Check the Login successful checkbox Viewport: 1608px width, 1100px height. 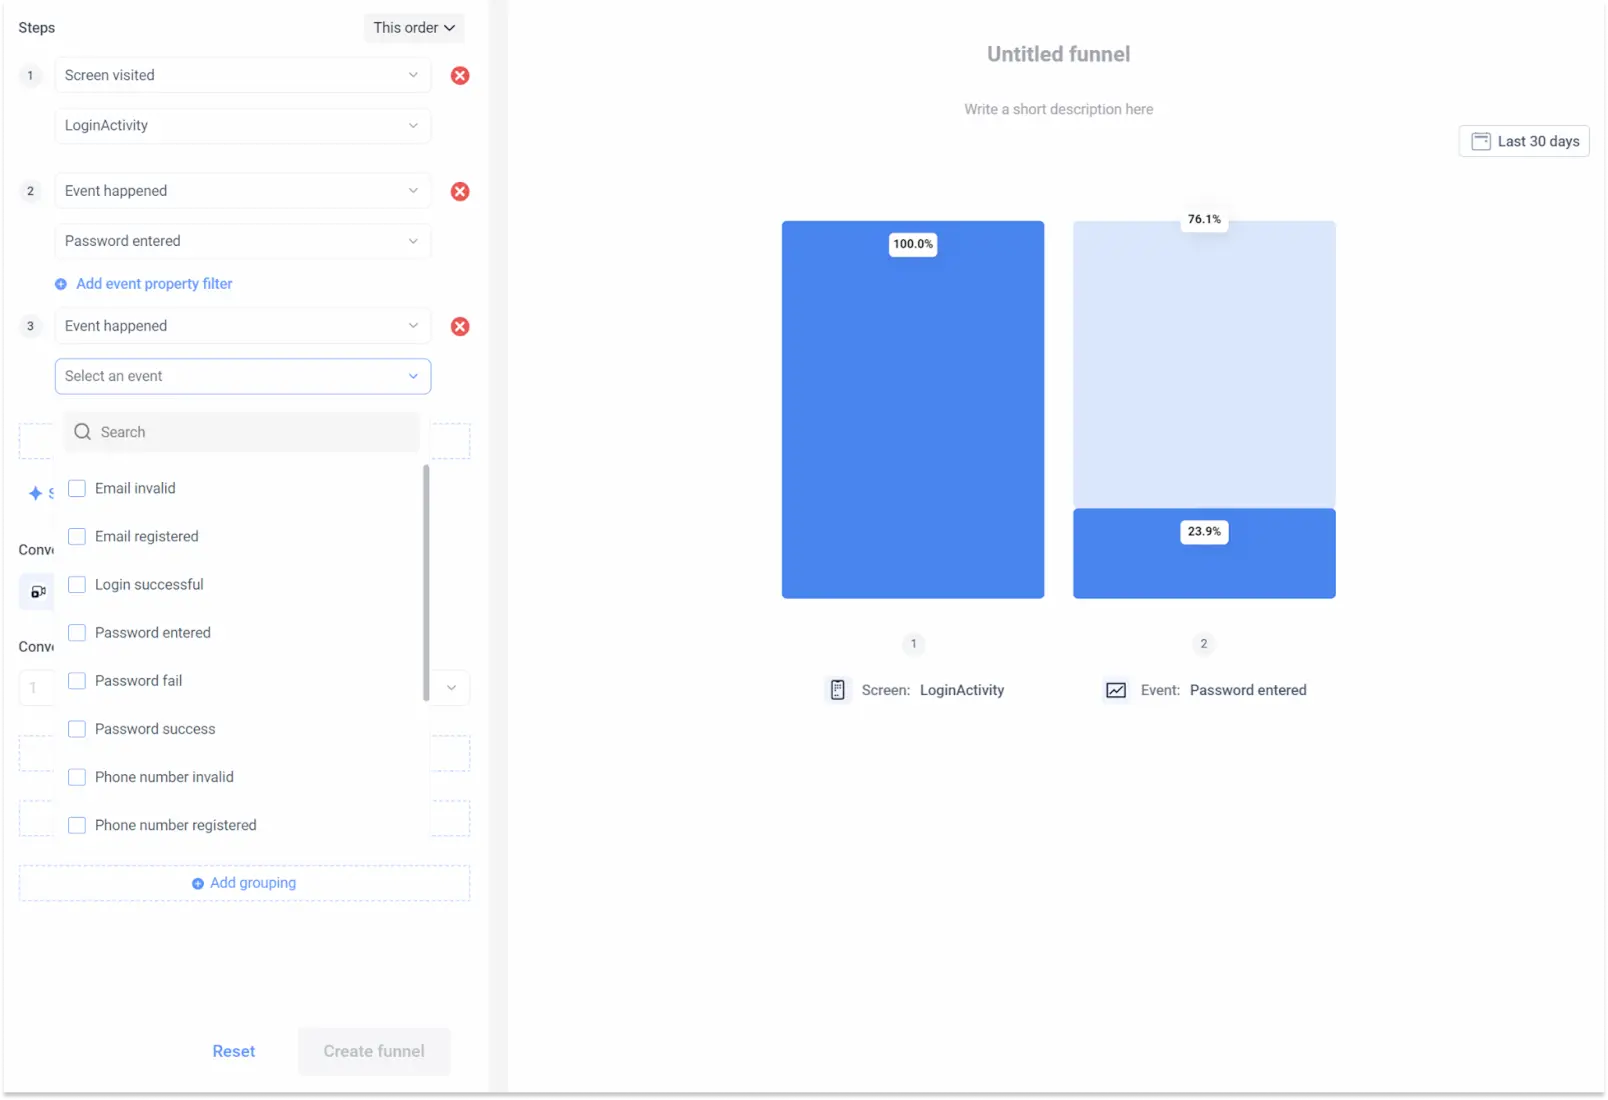(77, 584)
